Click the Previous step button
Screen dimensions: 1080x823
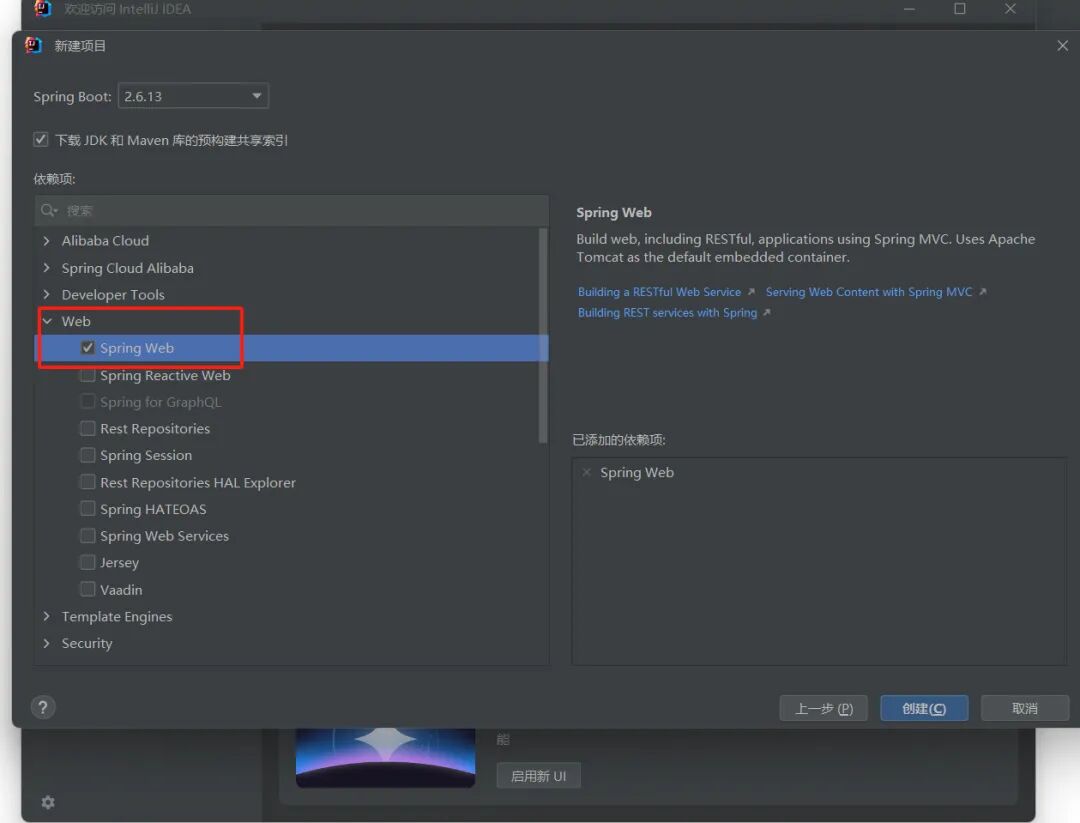pos(823,708)
